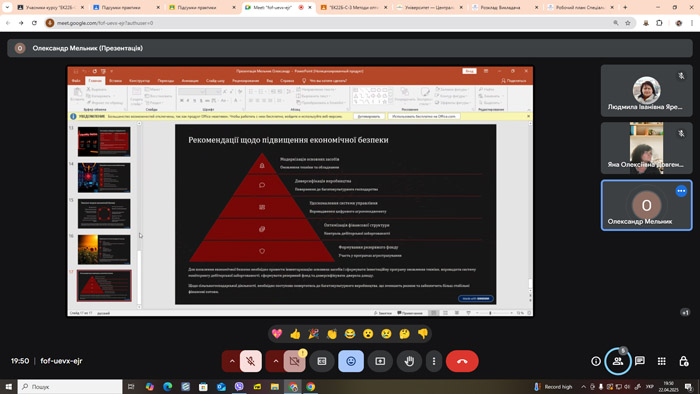Open options on Олександр Мельник tile
Viewport: 700px width, 394px height.
point(681,191)
